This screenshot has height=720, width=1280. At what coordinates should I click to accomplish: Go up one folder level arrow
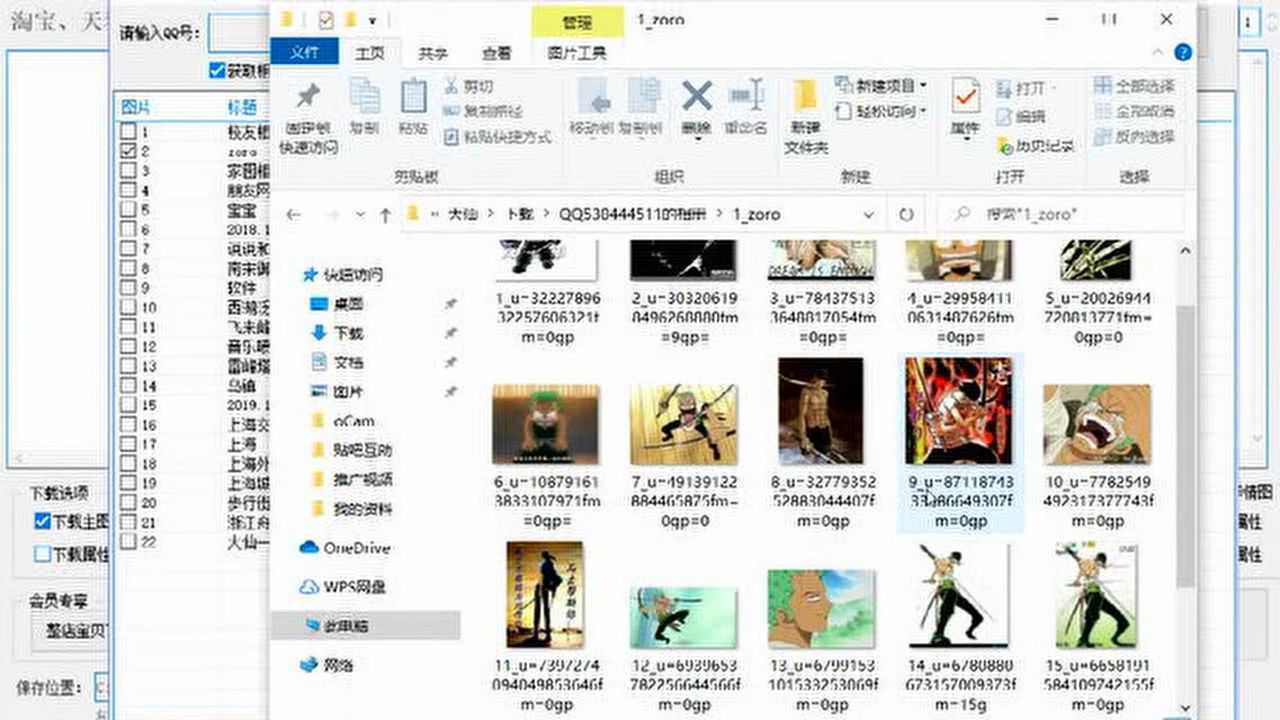click(385, 214)
